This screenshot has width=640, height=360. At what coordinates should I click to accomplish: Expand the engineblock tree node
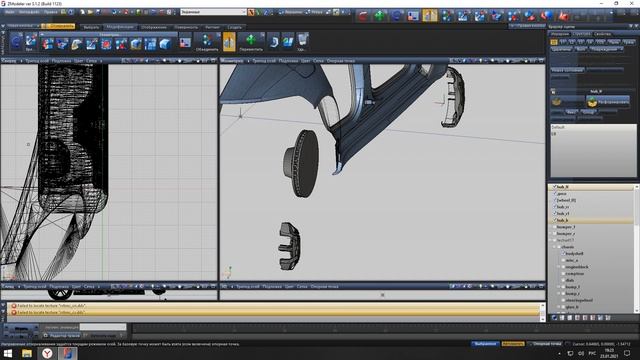(559, 267)
